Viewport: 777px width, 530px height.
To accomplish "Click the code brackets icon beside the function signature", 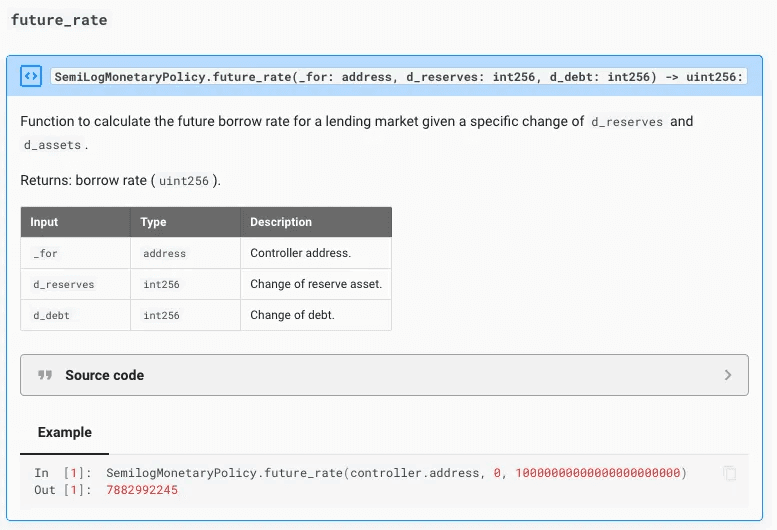I will pos(31,76).
